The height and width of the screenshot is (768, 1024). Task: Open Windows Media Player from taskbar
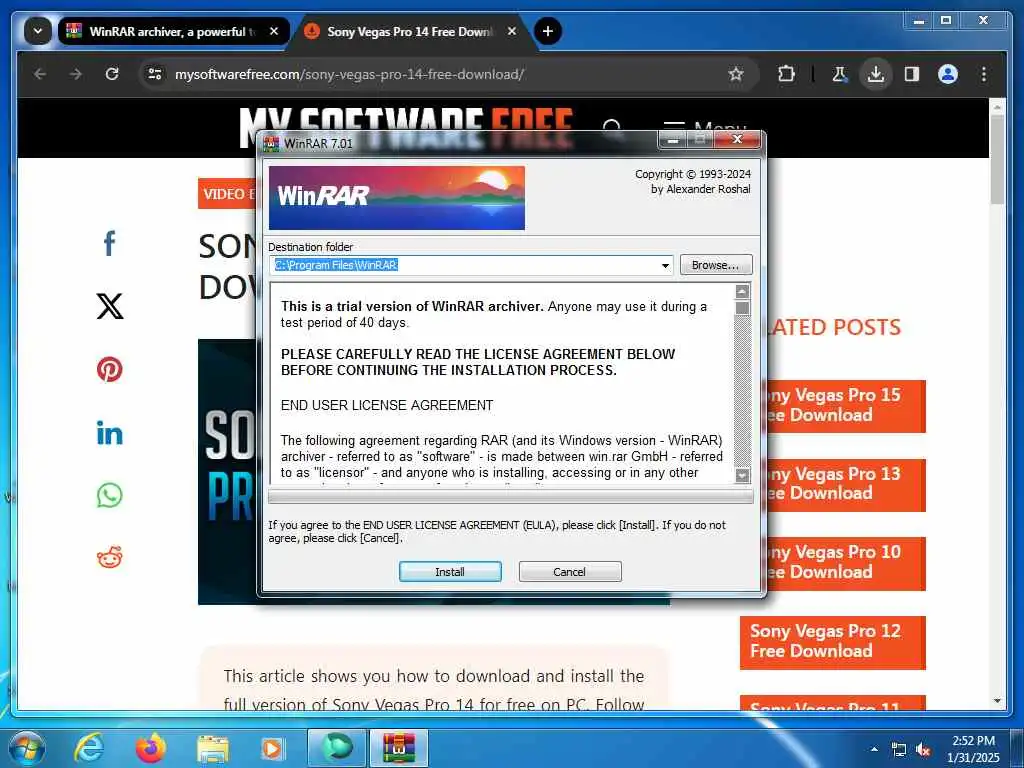pyautogui.click(x=272, y=748)
